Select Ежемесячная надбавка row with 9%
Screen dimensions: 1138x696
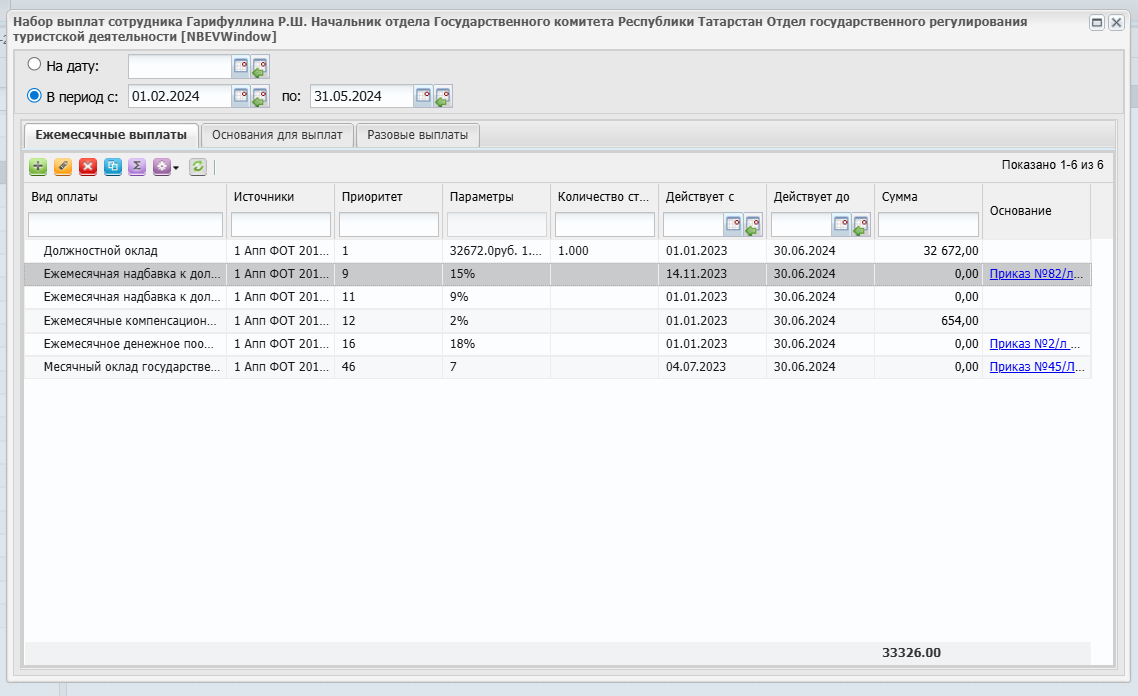click(557, 297)
